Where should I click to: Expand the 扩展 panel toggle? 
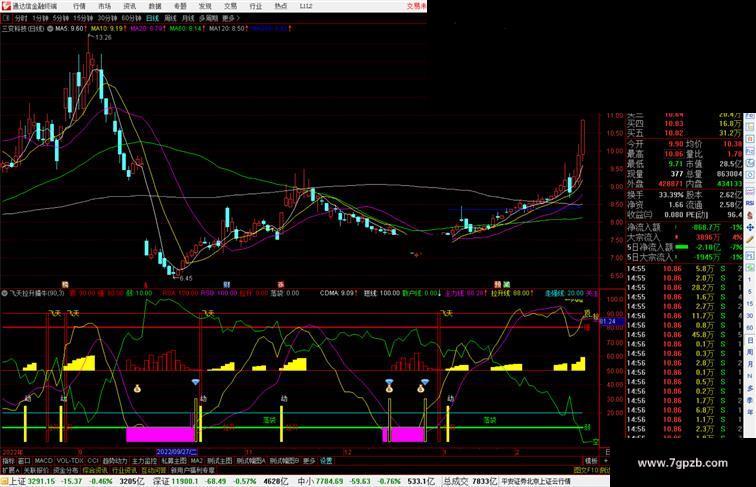tap(10, 470)
